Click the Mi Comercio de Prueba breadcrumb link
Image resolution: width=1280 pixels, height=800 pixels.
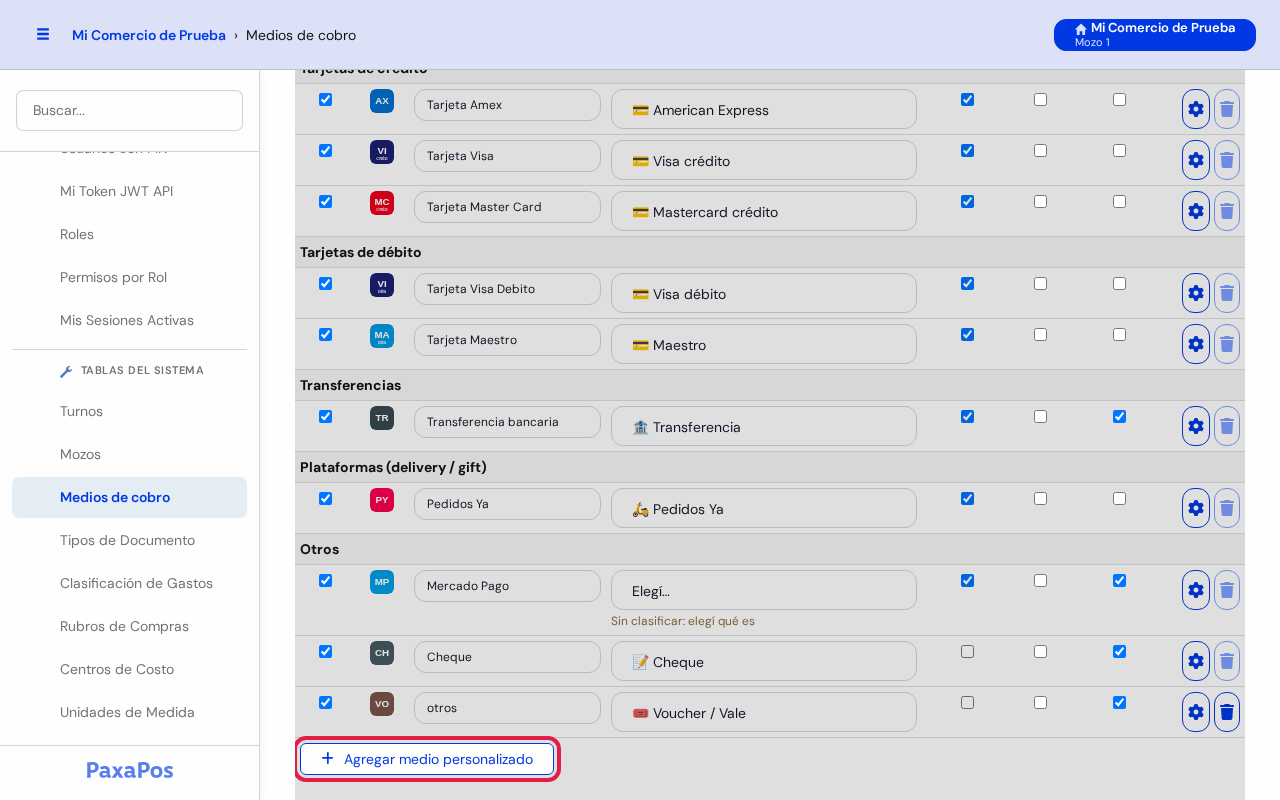(x=149, y=35)
